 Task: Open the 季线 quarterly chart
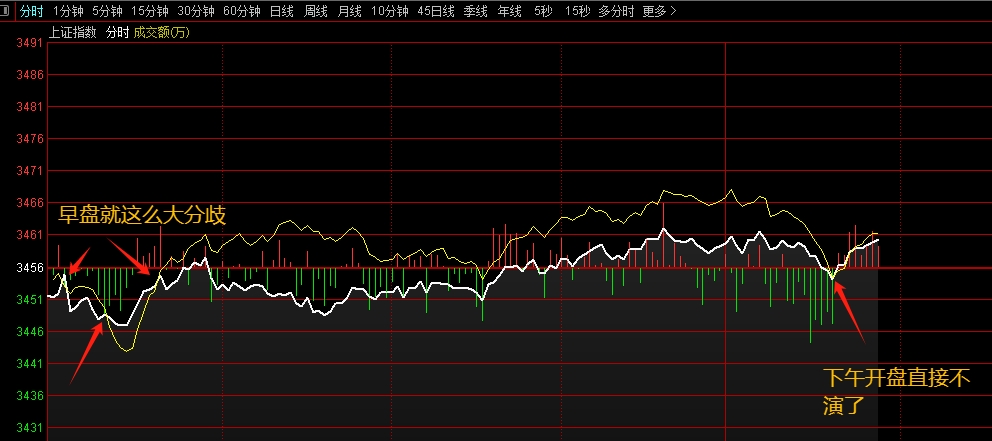(x=476, y=11)
